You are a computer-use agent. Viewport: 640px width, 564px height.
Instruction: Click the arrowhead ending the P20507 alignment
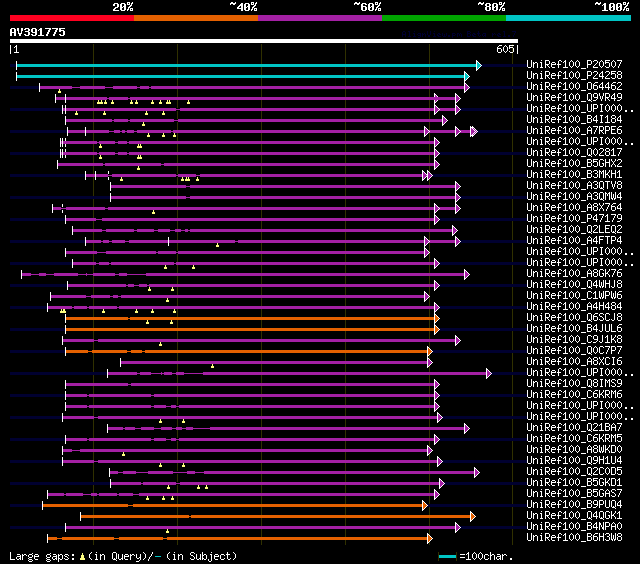479,65
